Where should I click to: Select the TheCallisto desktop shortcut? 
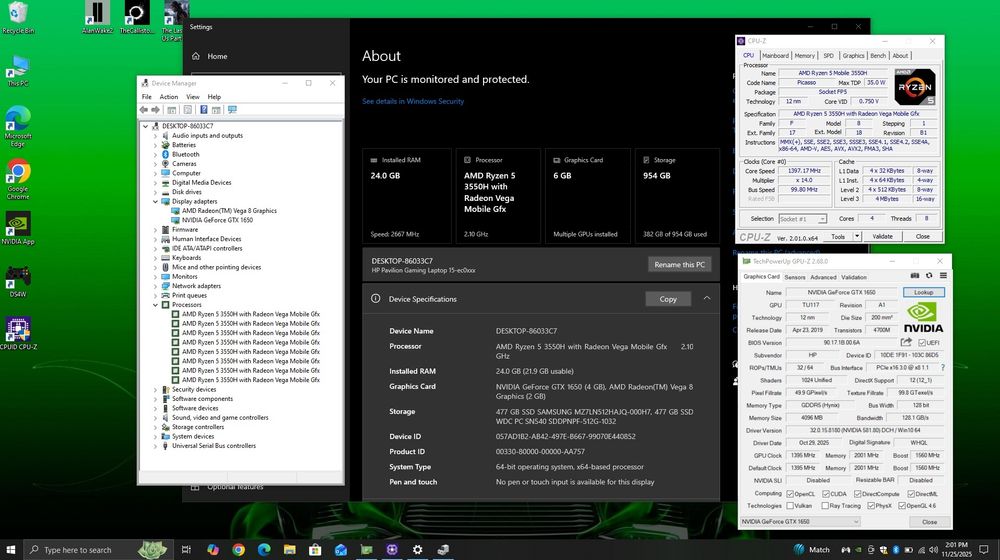tap(136, 17)
